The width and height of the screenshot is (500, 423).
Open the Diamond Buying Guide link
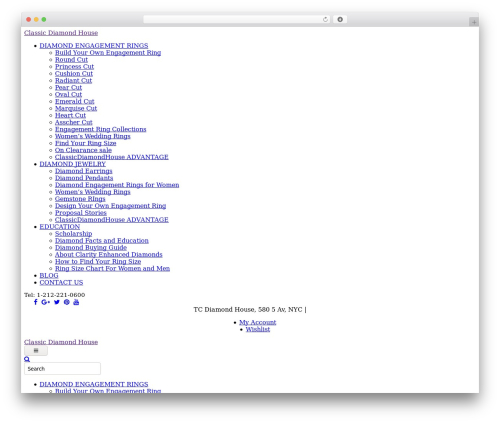pyautogui.click(x=91, y=248)
